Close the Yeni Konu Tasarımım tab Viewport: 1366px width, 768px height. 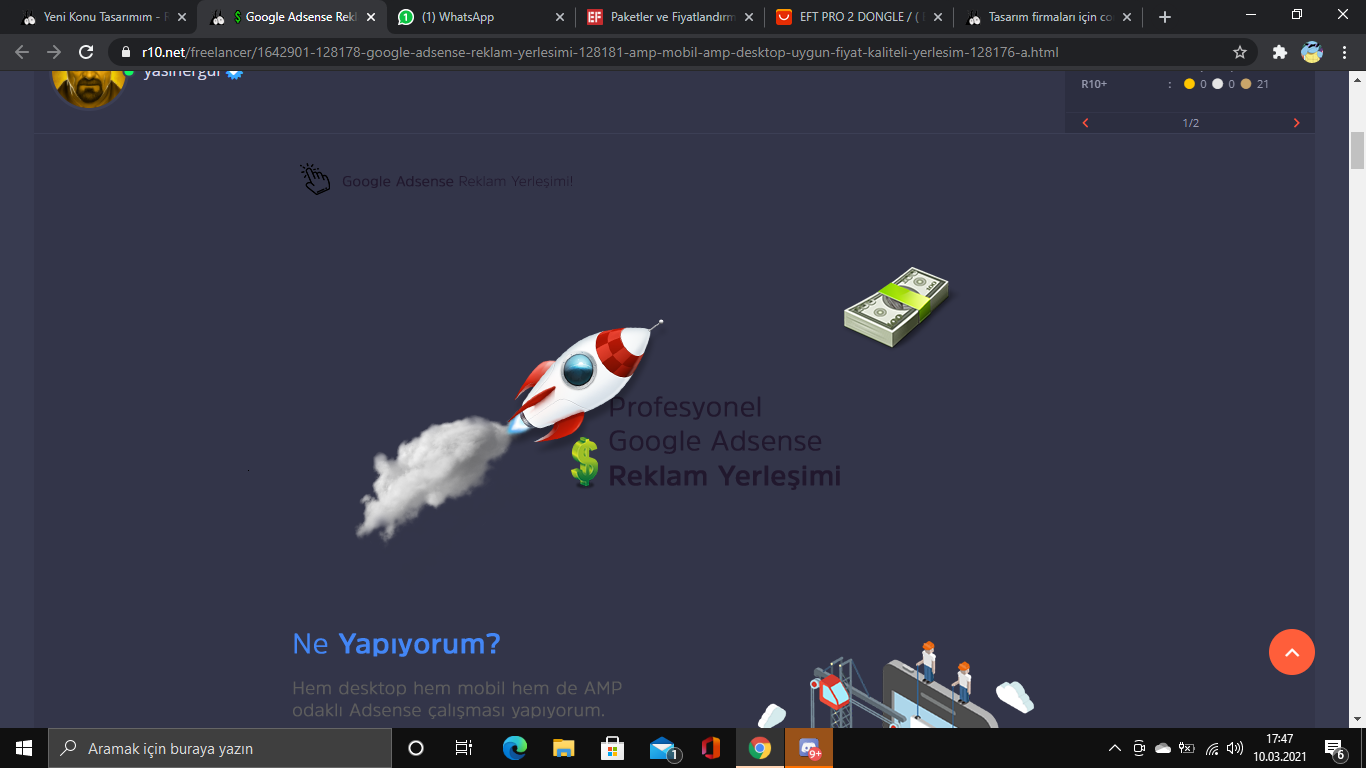click(182, 17)
